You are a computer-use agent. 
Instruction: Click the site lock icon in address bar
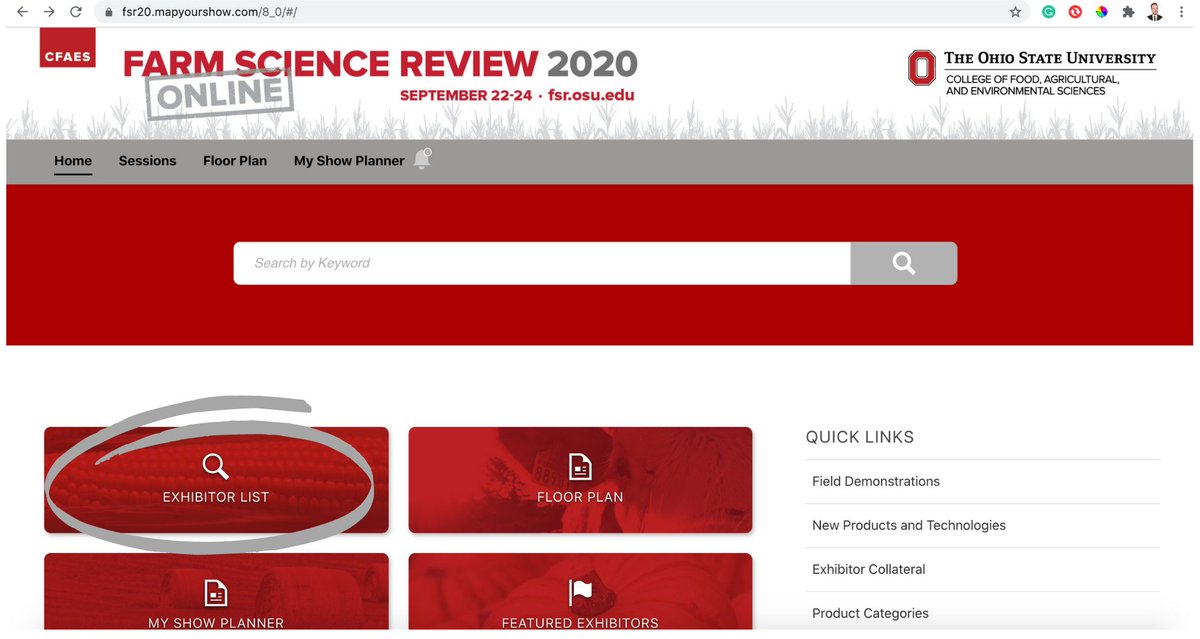(110, 12)
